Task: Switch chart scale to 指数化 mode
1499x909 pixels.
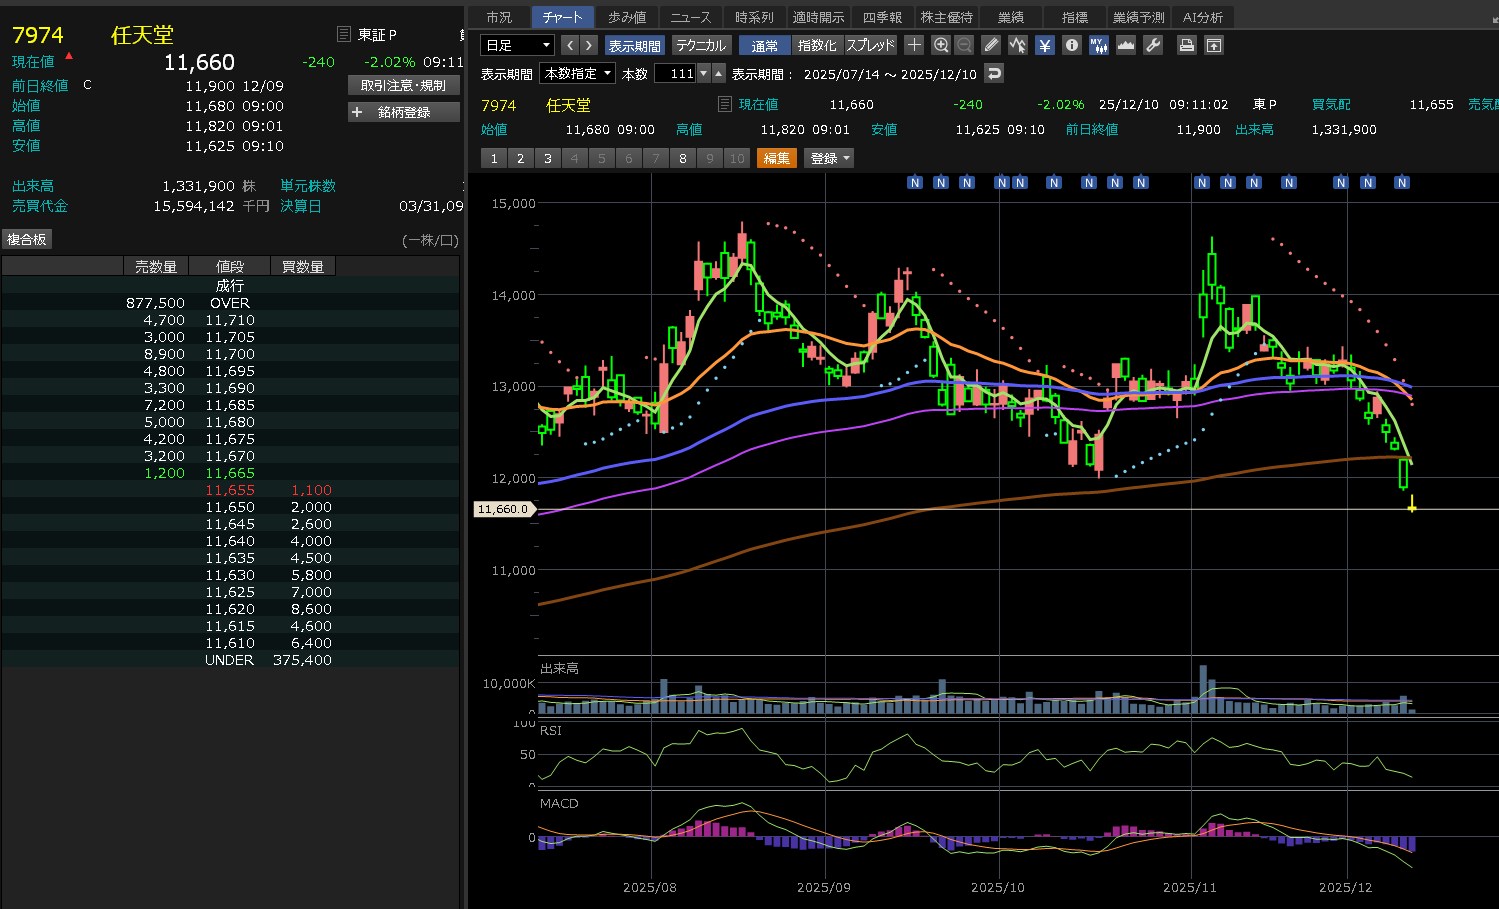Action: click(x=817, y=45)
